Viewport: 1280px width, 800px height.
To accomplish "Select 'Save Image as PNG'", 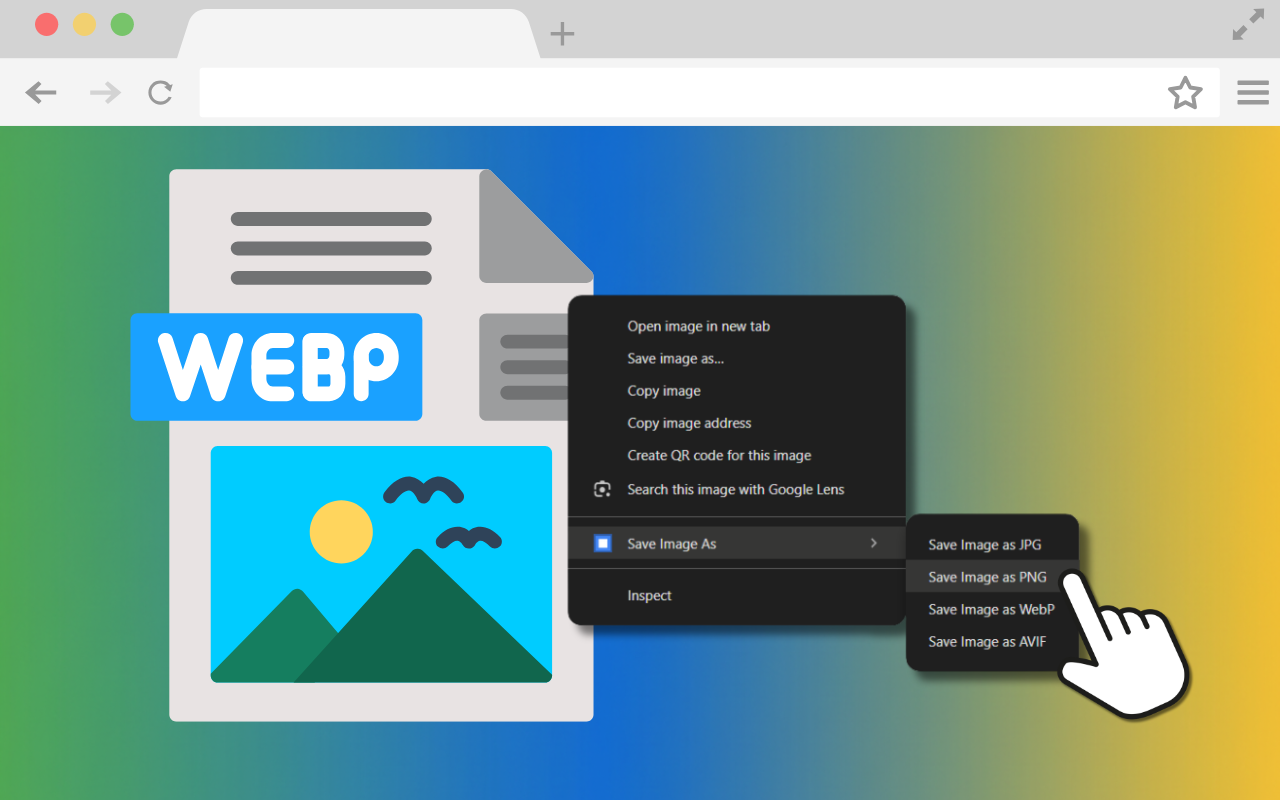I will (x=986, y=577).
